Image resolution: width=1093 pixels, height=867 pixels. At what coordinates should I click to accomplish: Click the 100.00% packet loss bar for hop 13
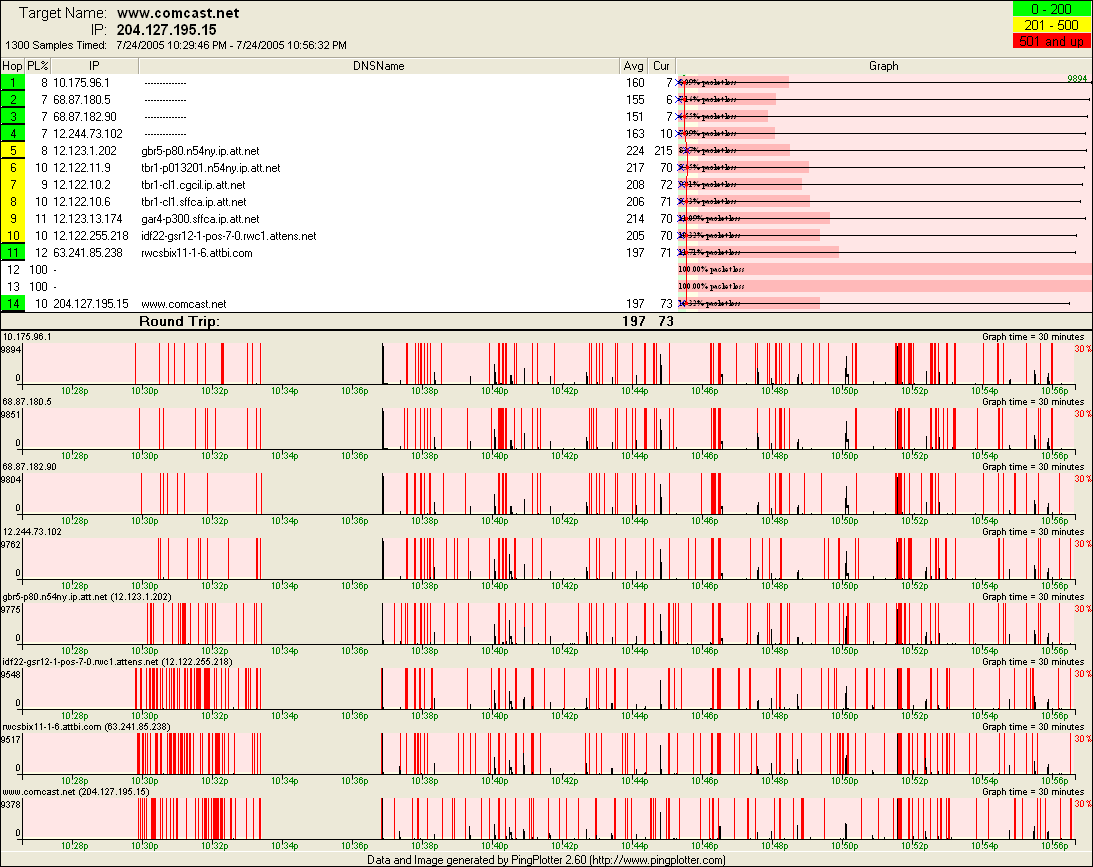point(885,286)
